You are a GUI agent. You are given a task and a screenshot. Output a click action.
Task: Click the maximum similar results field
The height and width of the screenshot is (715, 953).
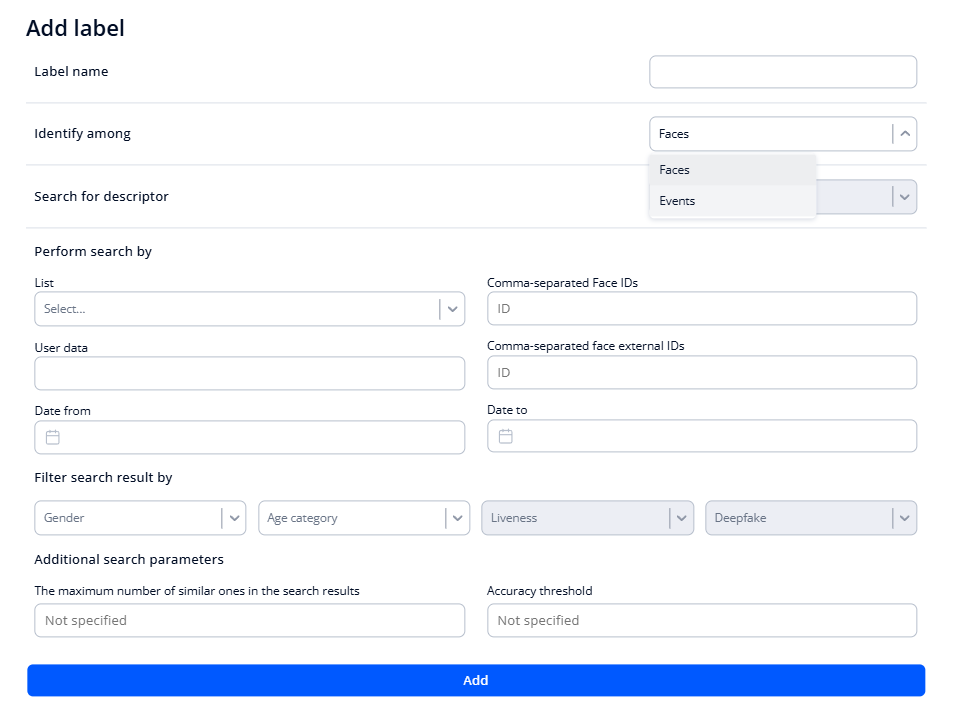249,620
